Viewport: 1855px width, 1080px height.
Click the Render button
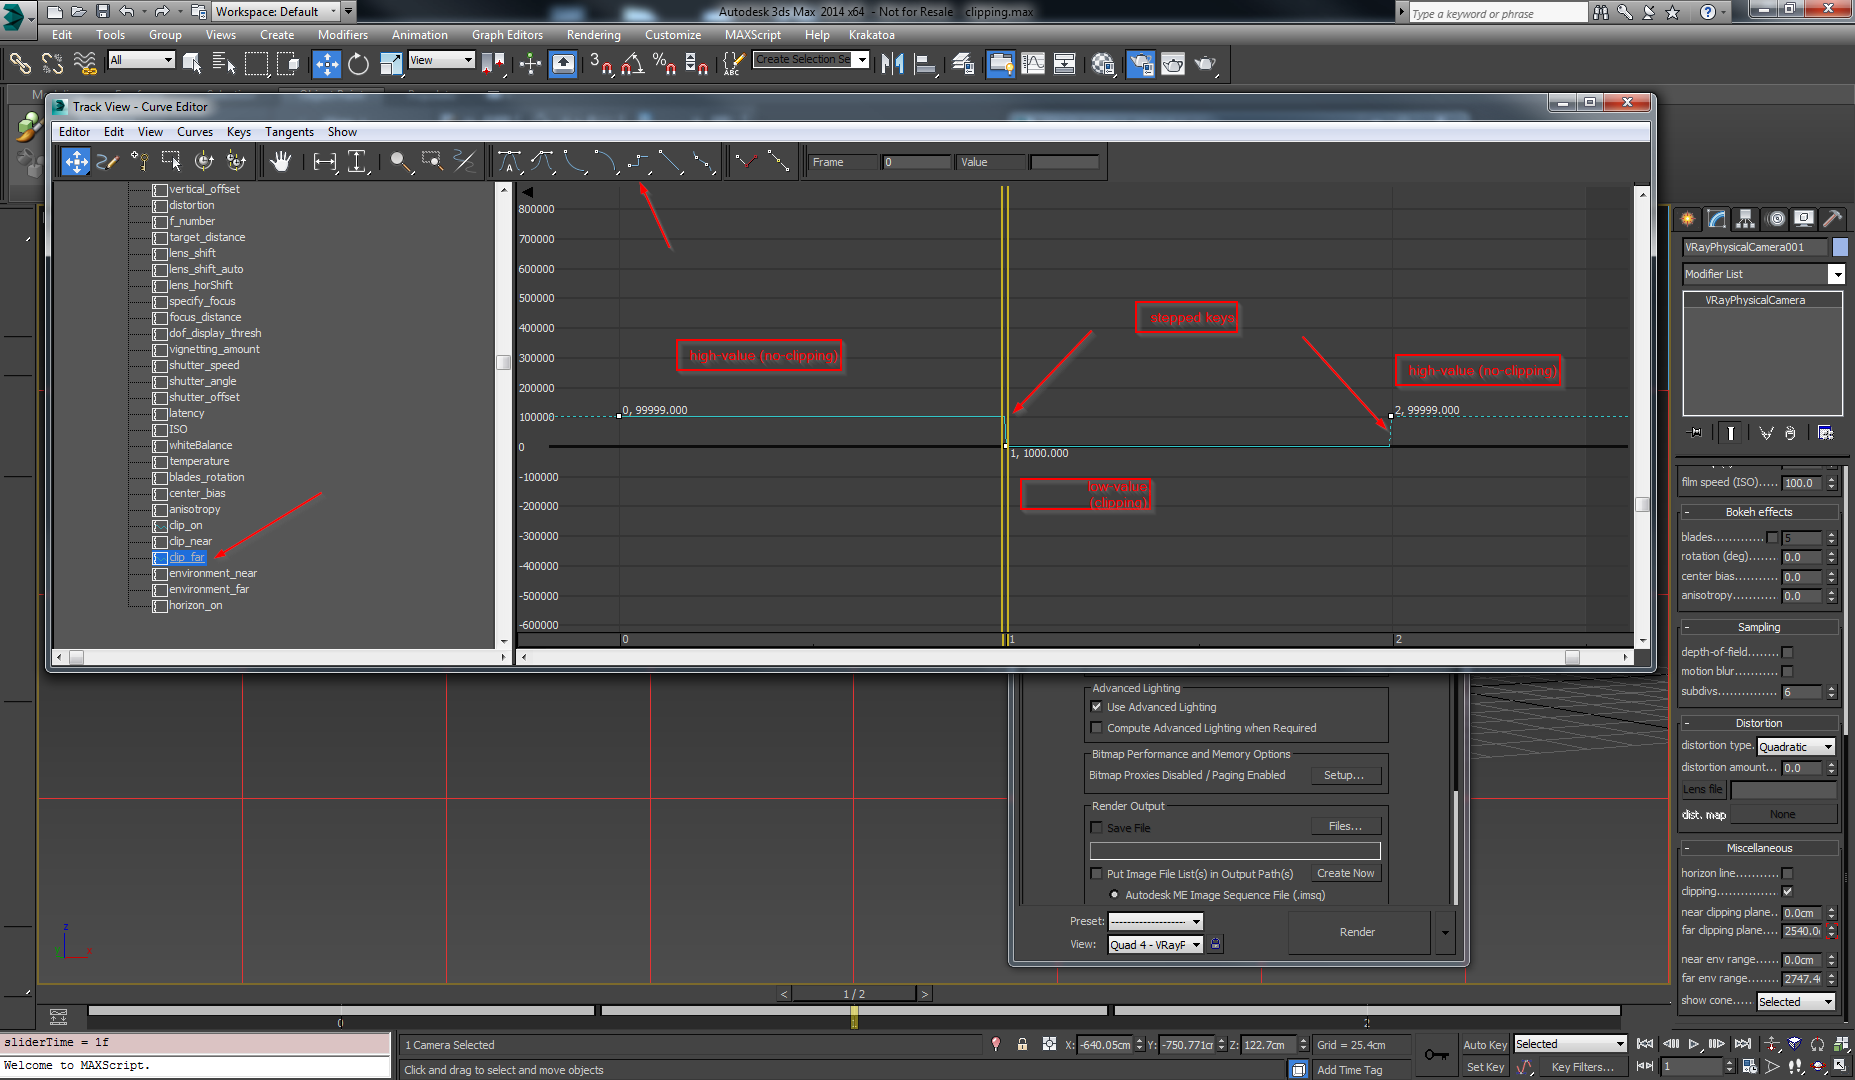click(1357, 932)
